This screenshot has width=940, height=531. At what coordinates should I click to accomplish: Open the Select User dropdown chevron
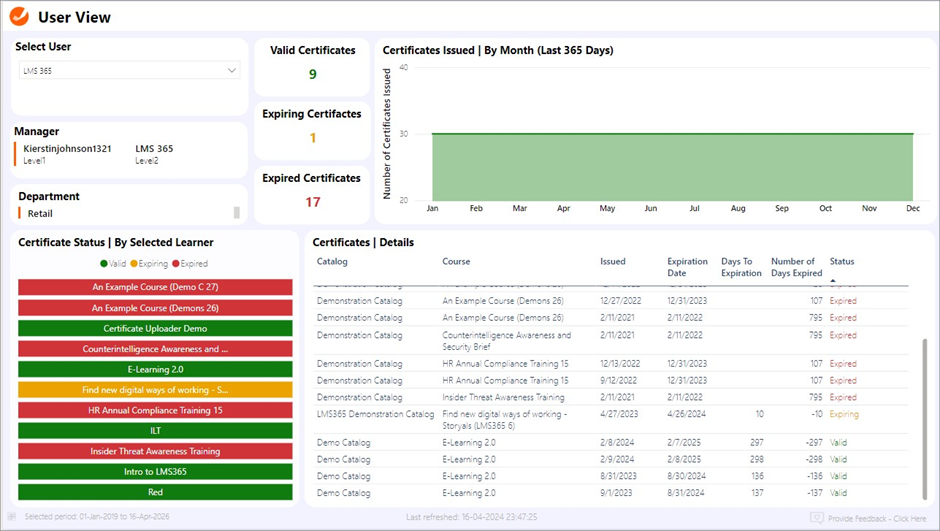click(232, 71)
